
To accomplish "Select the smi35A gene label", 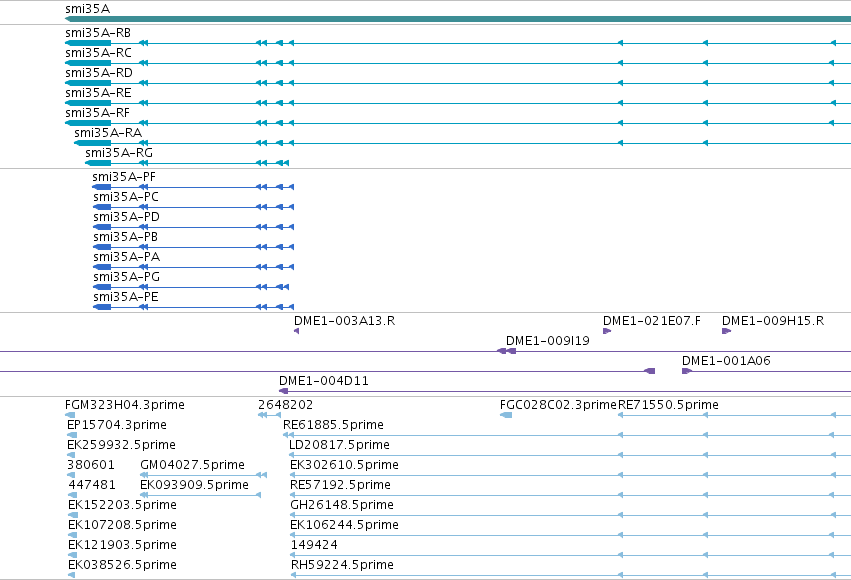I will coord(87,9).
